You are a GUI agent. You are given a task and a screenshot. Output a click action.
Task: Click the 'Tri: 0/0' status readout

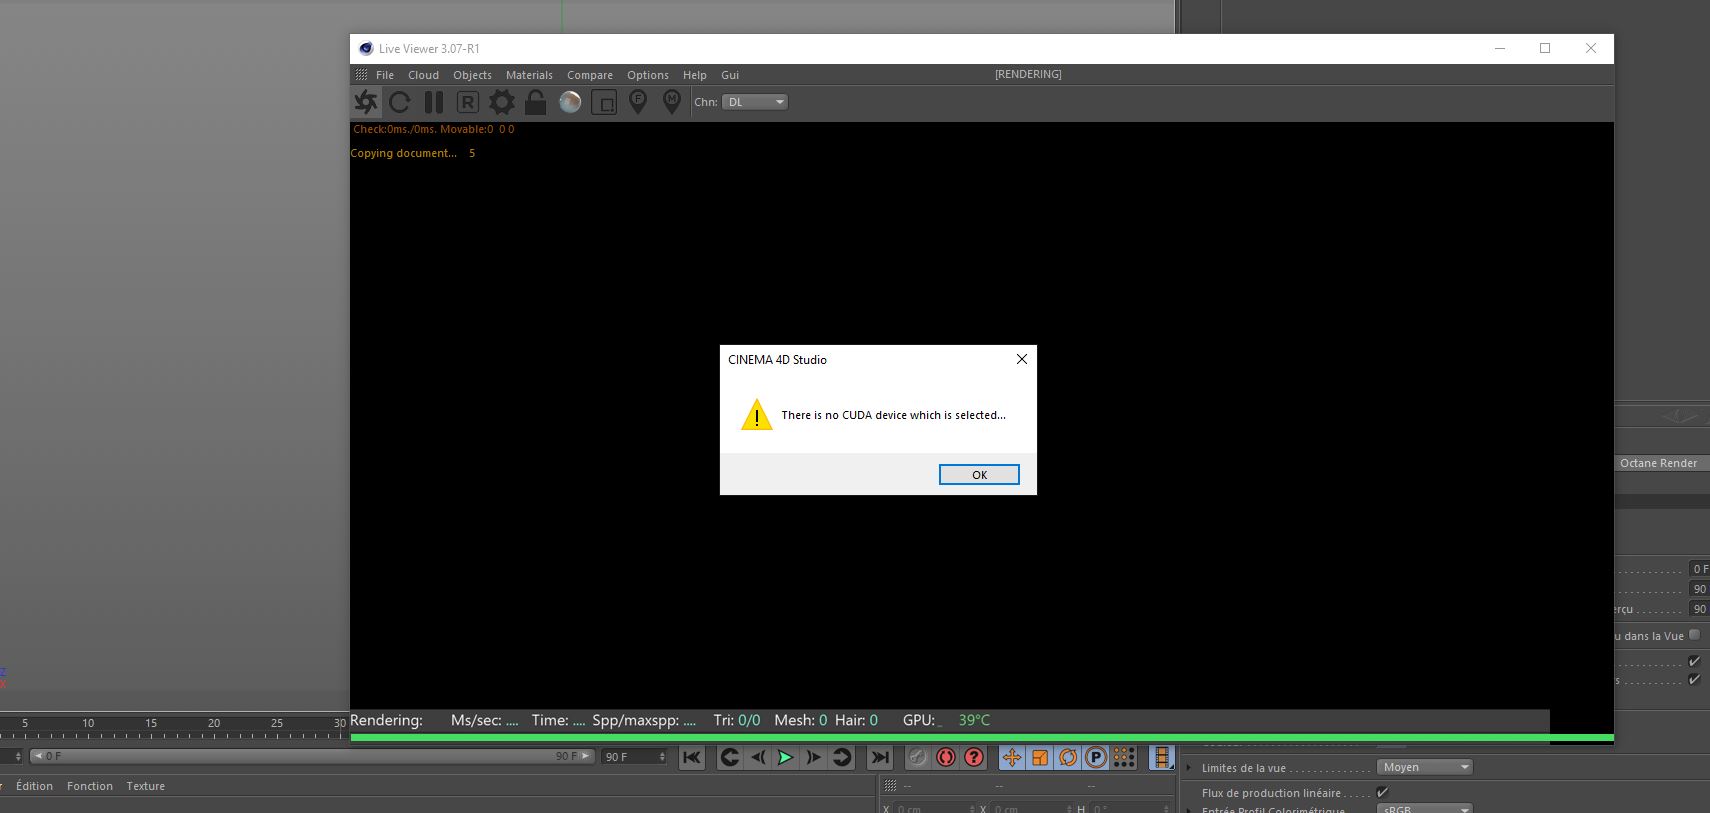point(737,720)
